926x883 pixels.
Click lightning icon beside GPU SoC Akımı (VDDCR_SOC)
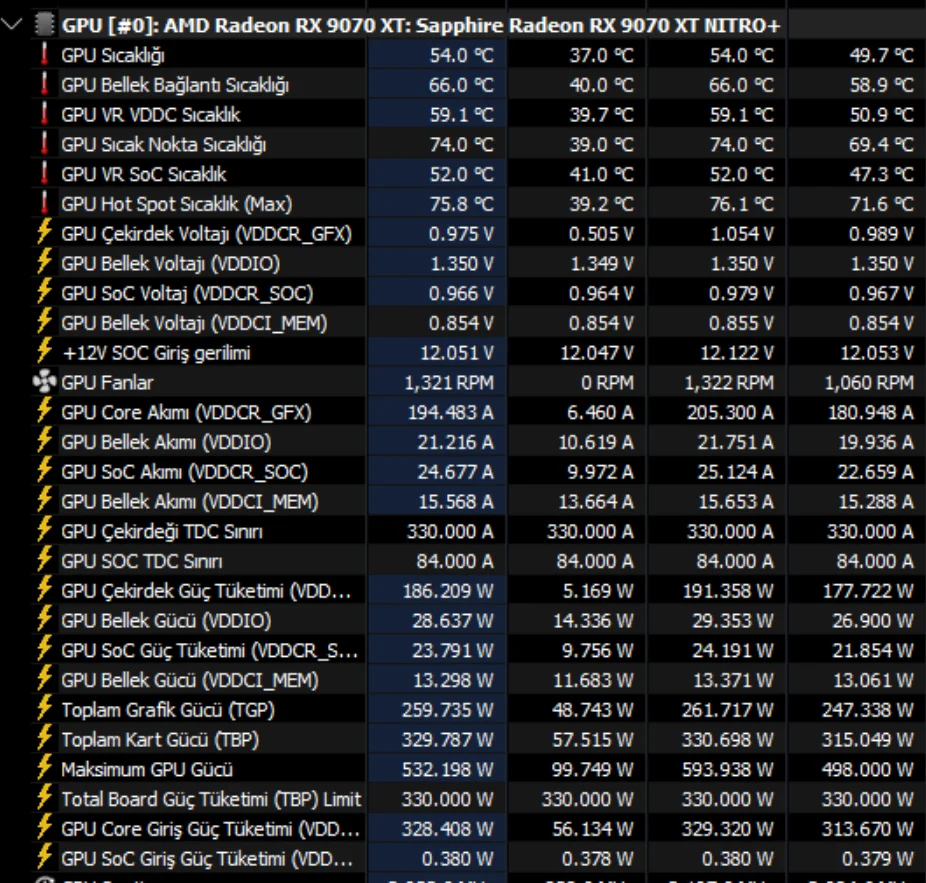point(44,471)
